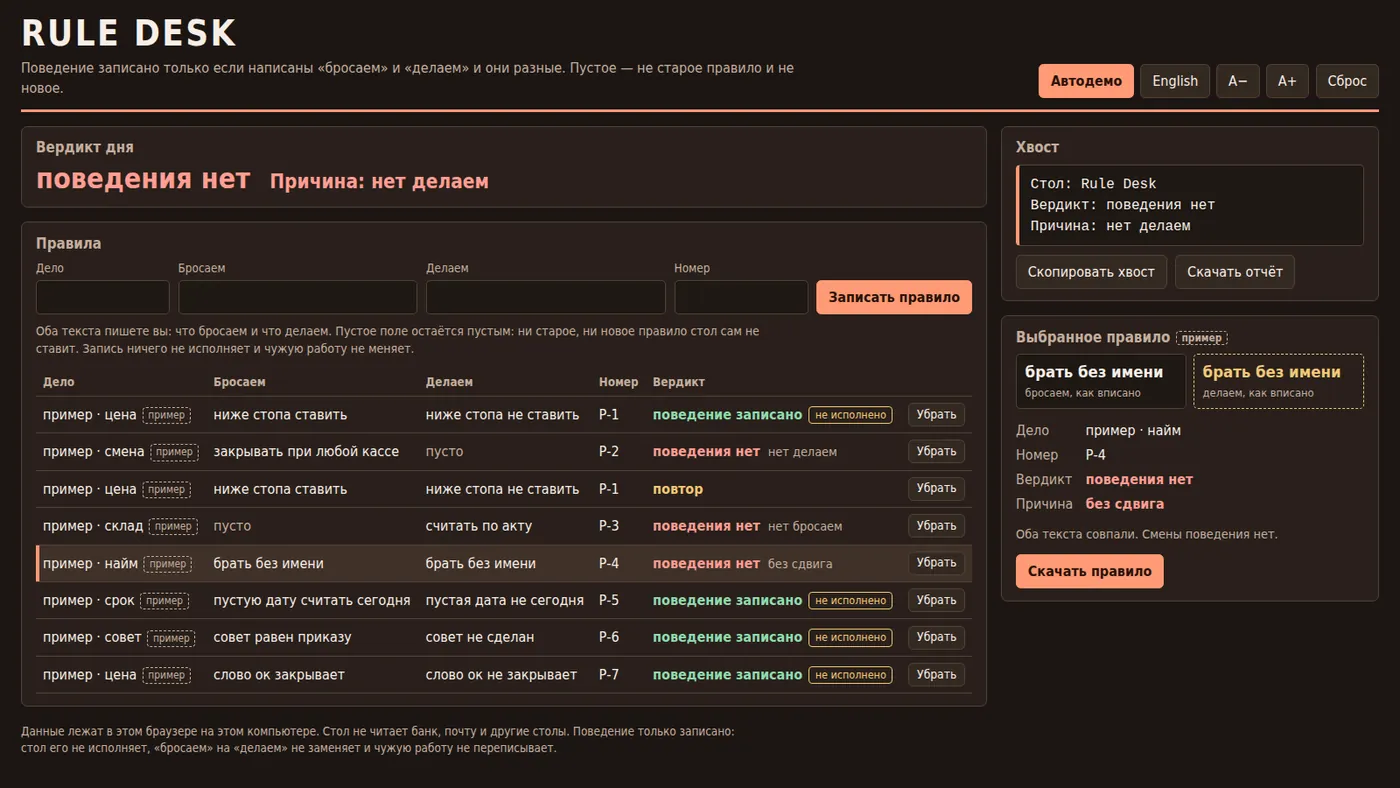Viewport: 1400px width, 788px height.
Task: Select row 'считать по акту'
Action: tap(504, 526)
